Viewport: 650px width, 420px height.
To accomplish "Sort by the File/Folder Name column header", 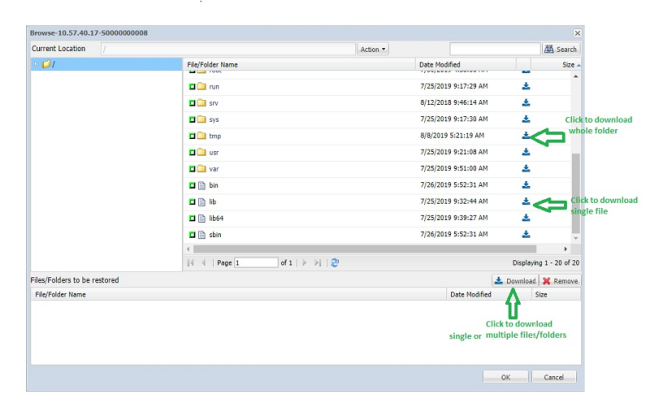I will (299, 65).
